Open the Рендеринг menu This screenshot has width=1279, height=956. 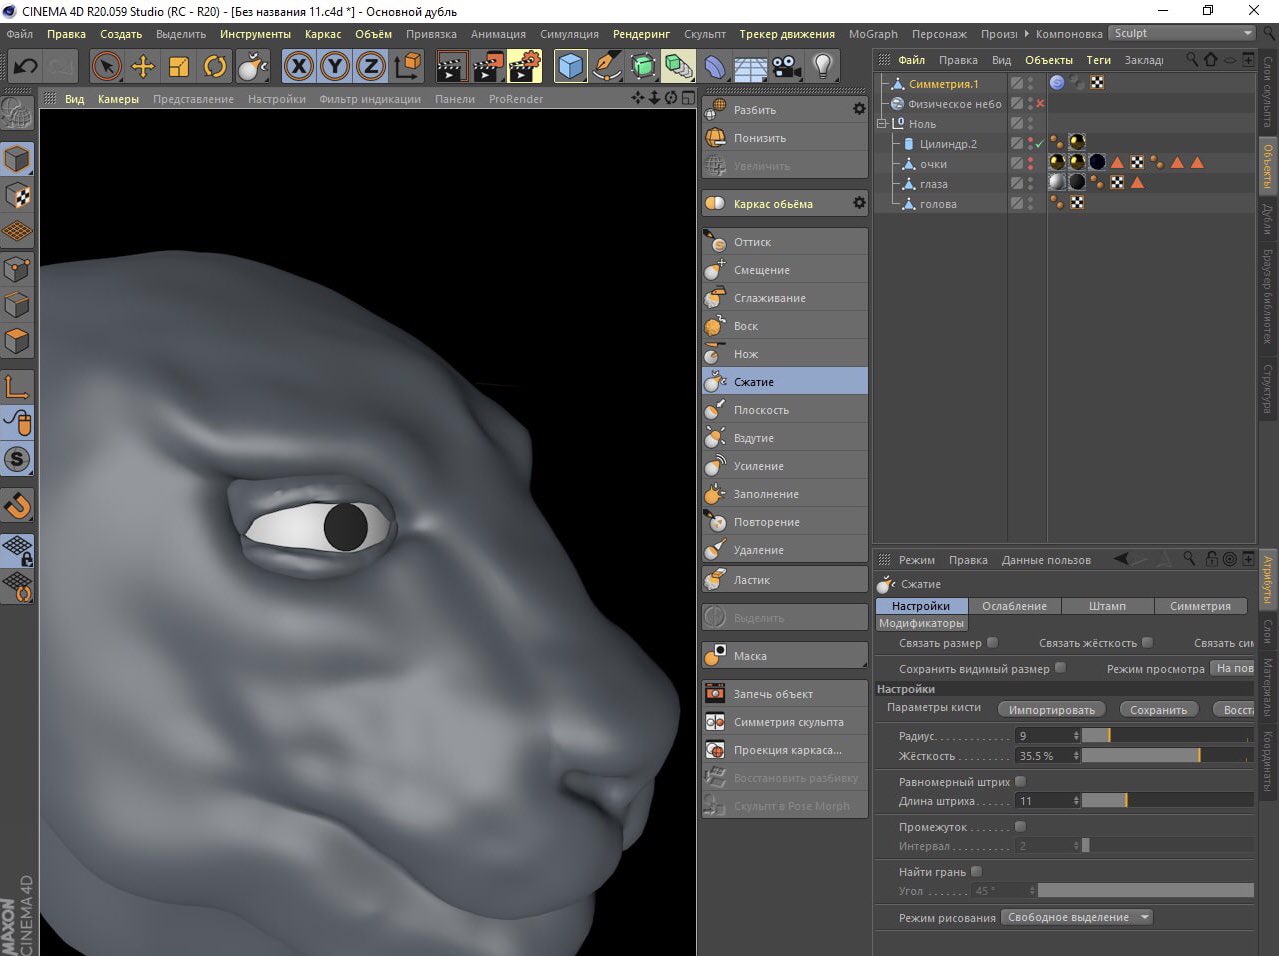[641, 34]
